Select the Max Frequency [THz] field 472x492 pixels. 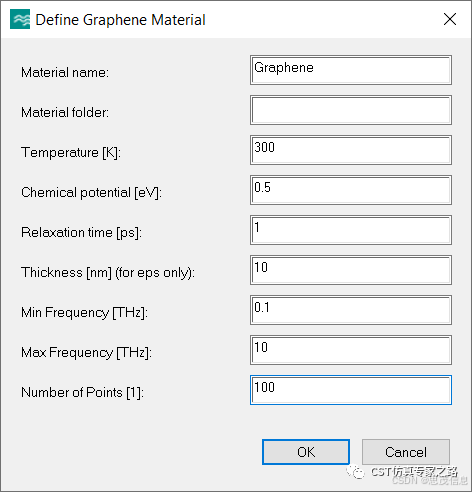351,350
